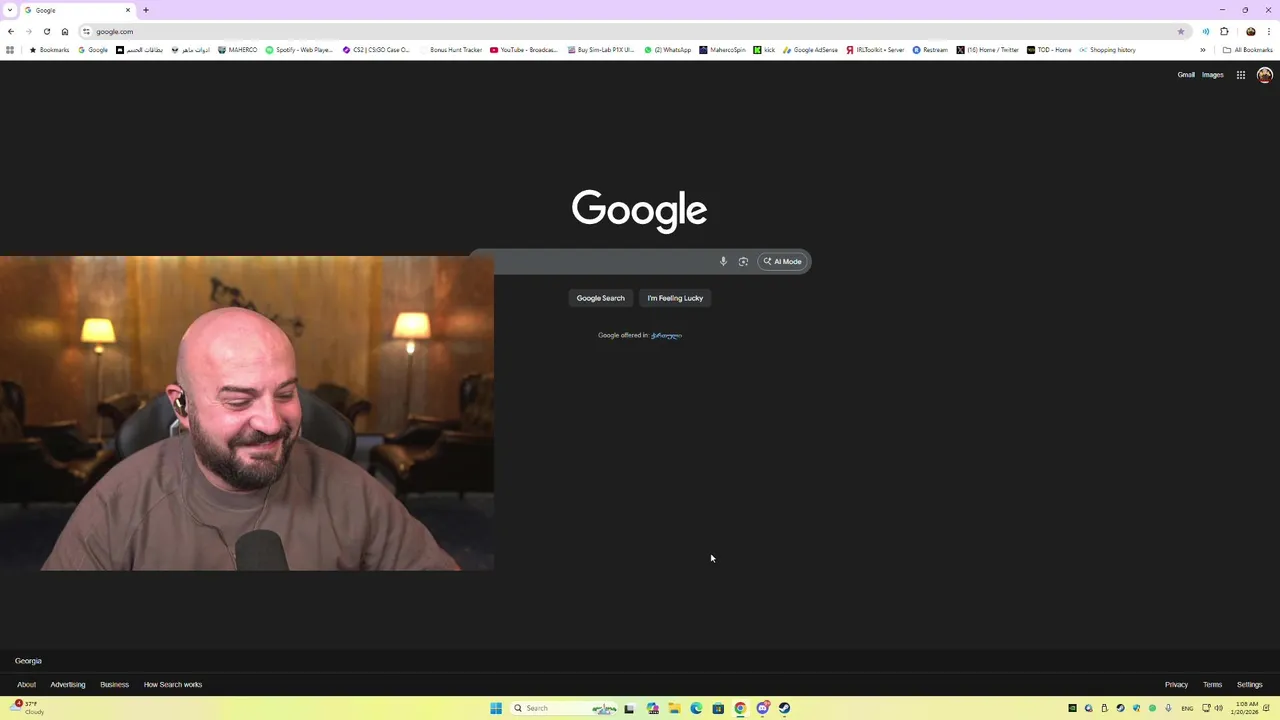Open the Bookmarks star bookmark
Image resolution: width=1280 pixels, height=720 pixels.
pyautogui.click(x=50, y=50)
